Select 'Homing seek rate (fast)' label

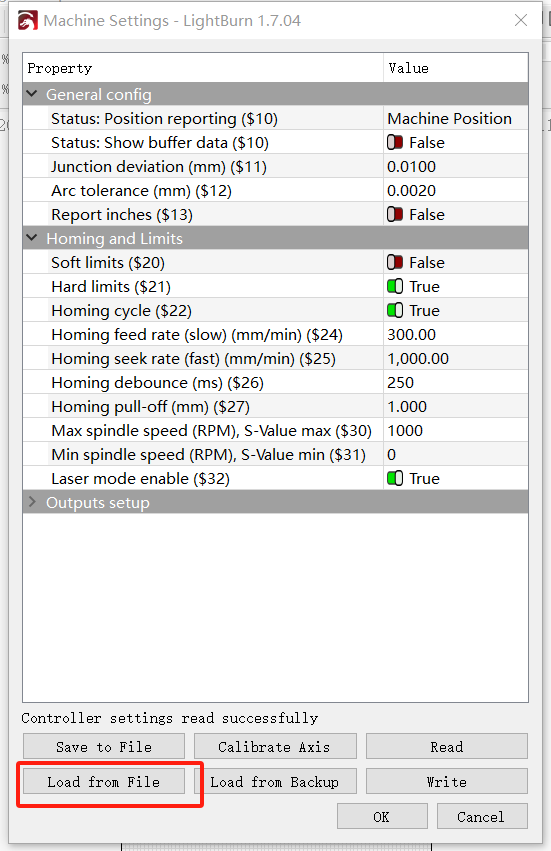pos(194,359)
